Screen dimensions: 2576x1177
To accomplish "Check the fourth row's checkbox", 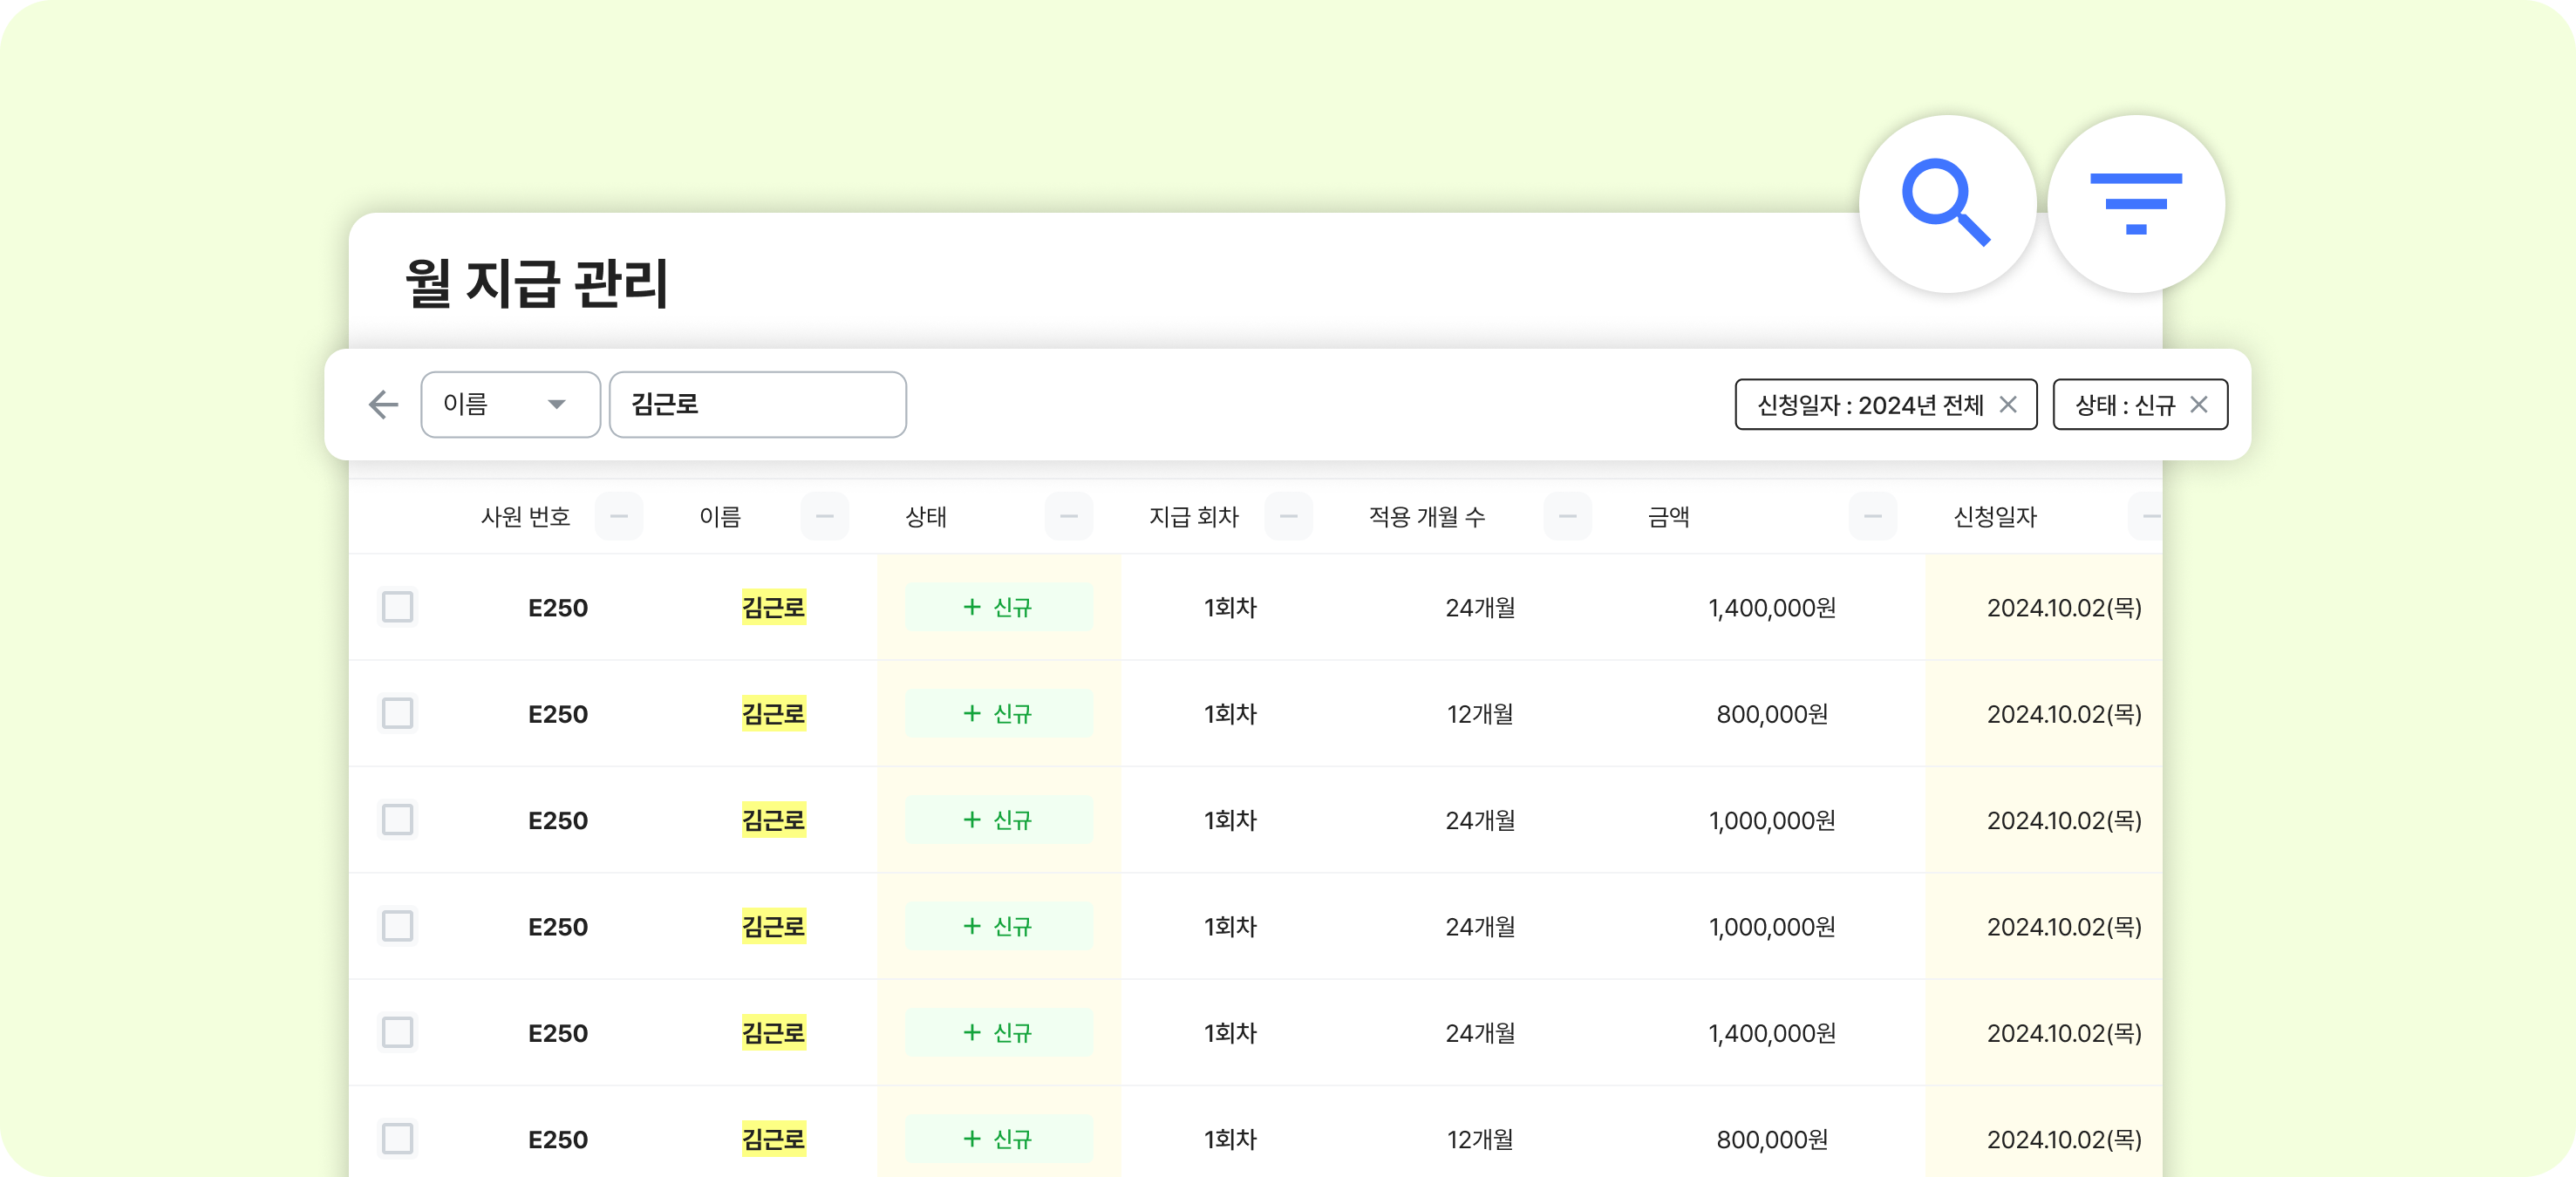I will pyautogui.click(x=397, y=926).
